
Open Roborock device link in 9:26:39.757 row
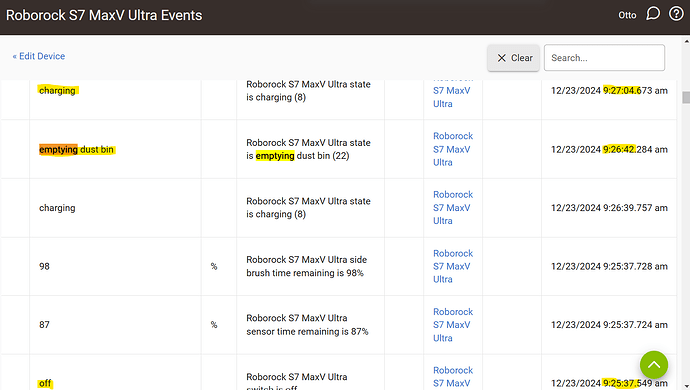tap(453, 208)
